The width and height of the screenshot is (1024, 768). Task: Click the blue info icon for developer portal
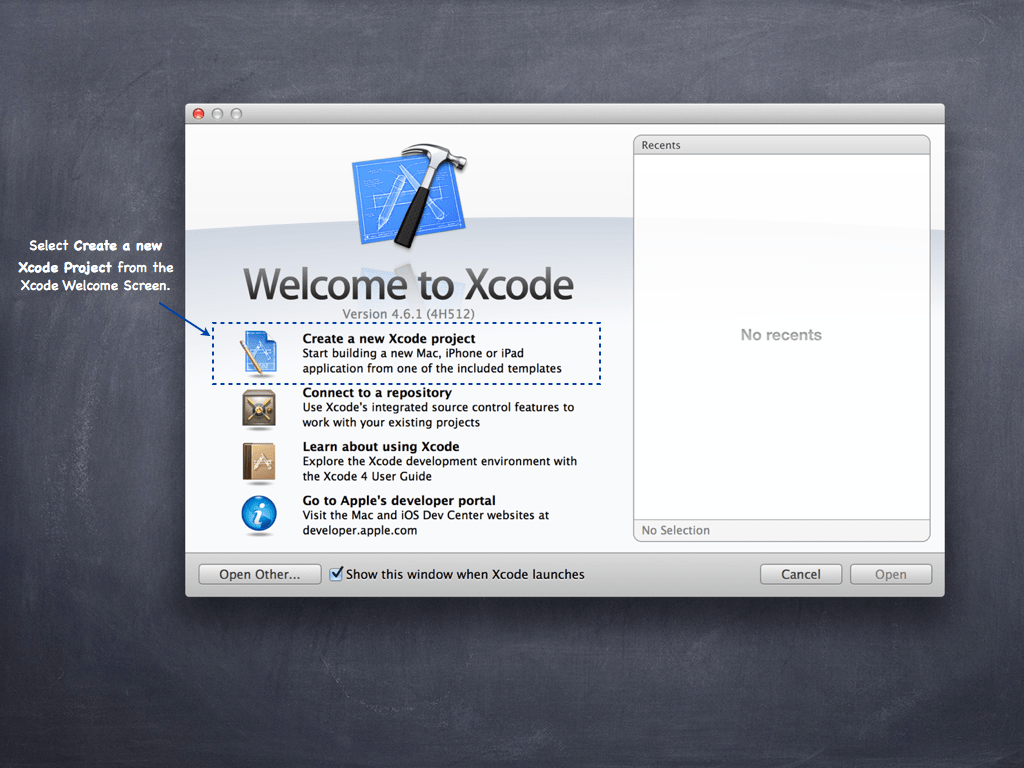click(259, 515)
